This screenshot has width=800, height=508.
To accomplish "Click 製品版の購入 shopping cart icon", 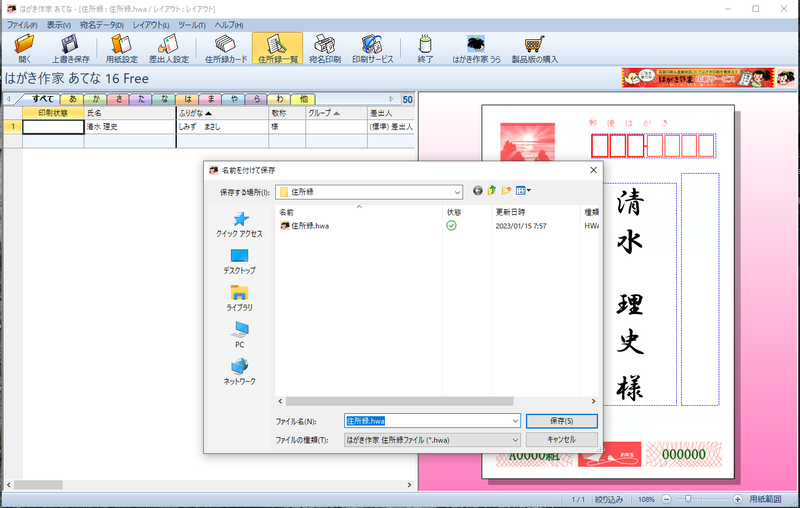I will [x=535, y=48].
